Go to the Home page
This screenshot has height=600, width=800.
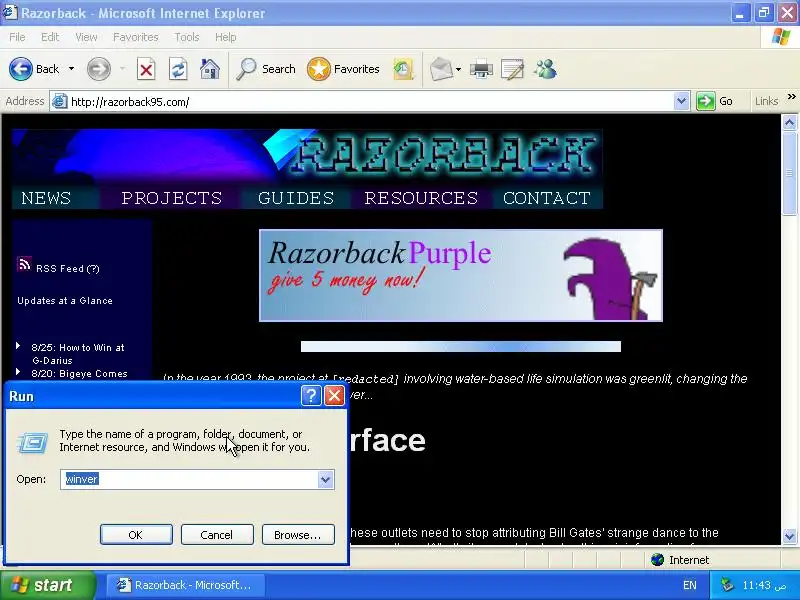click(x=210, y=69)
